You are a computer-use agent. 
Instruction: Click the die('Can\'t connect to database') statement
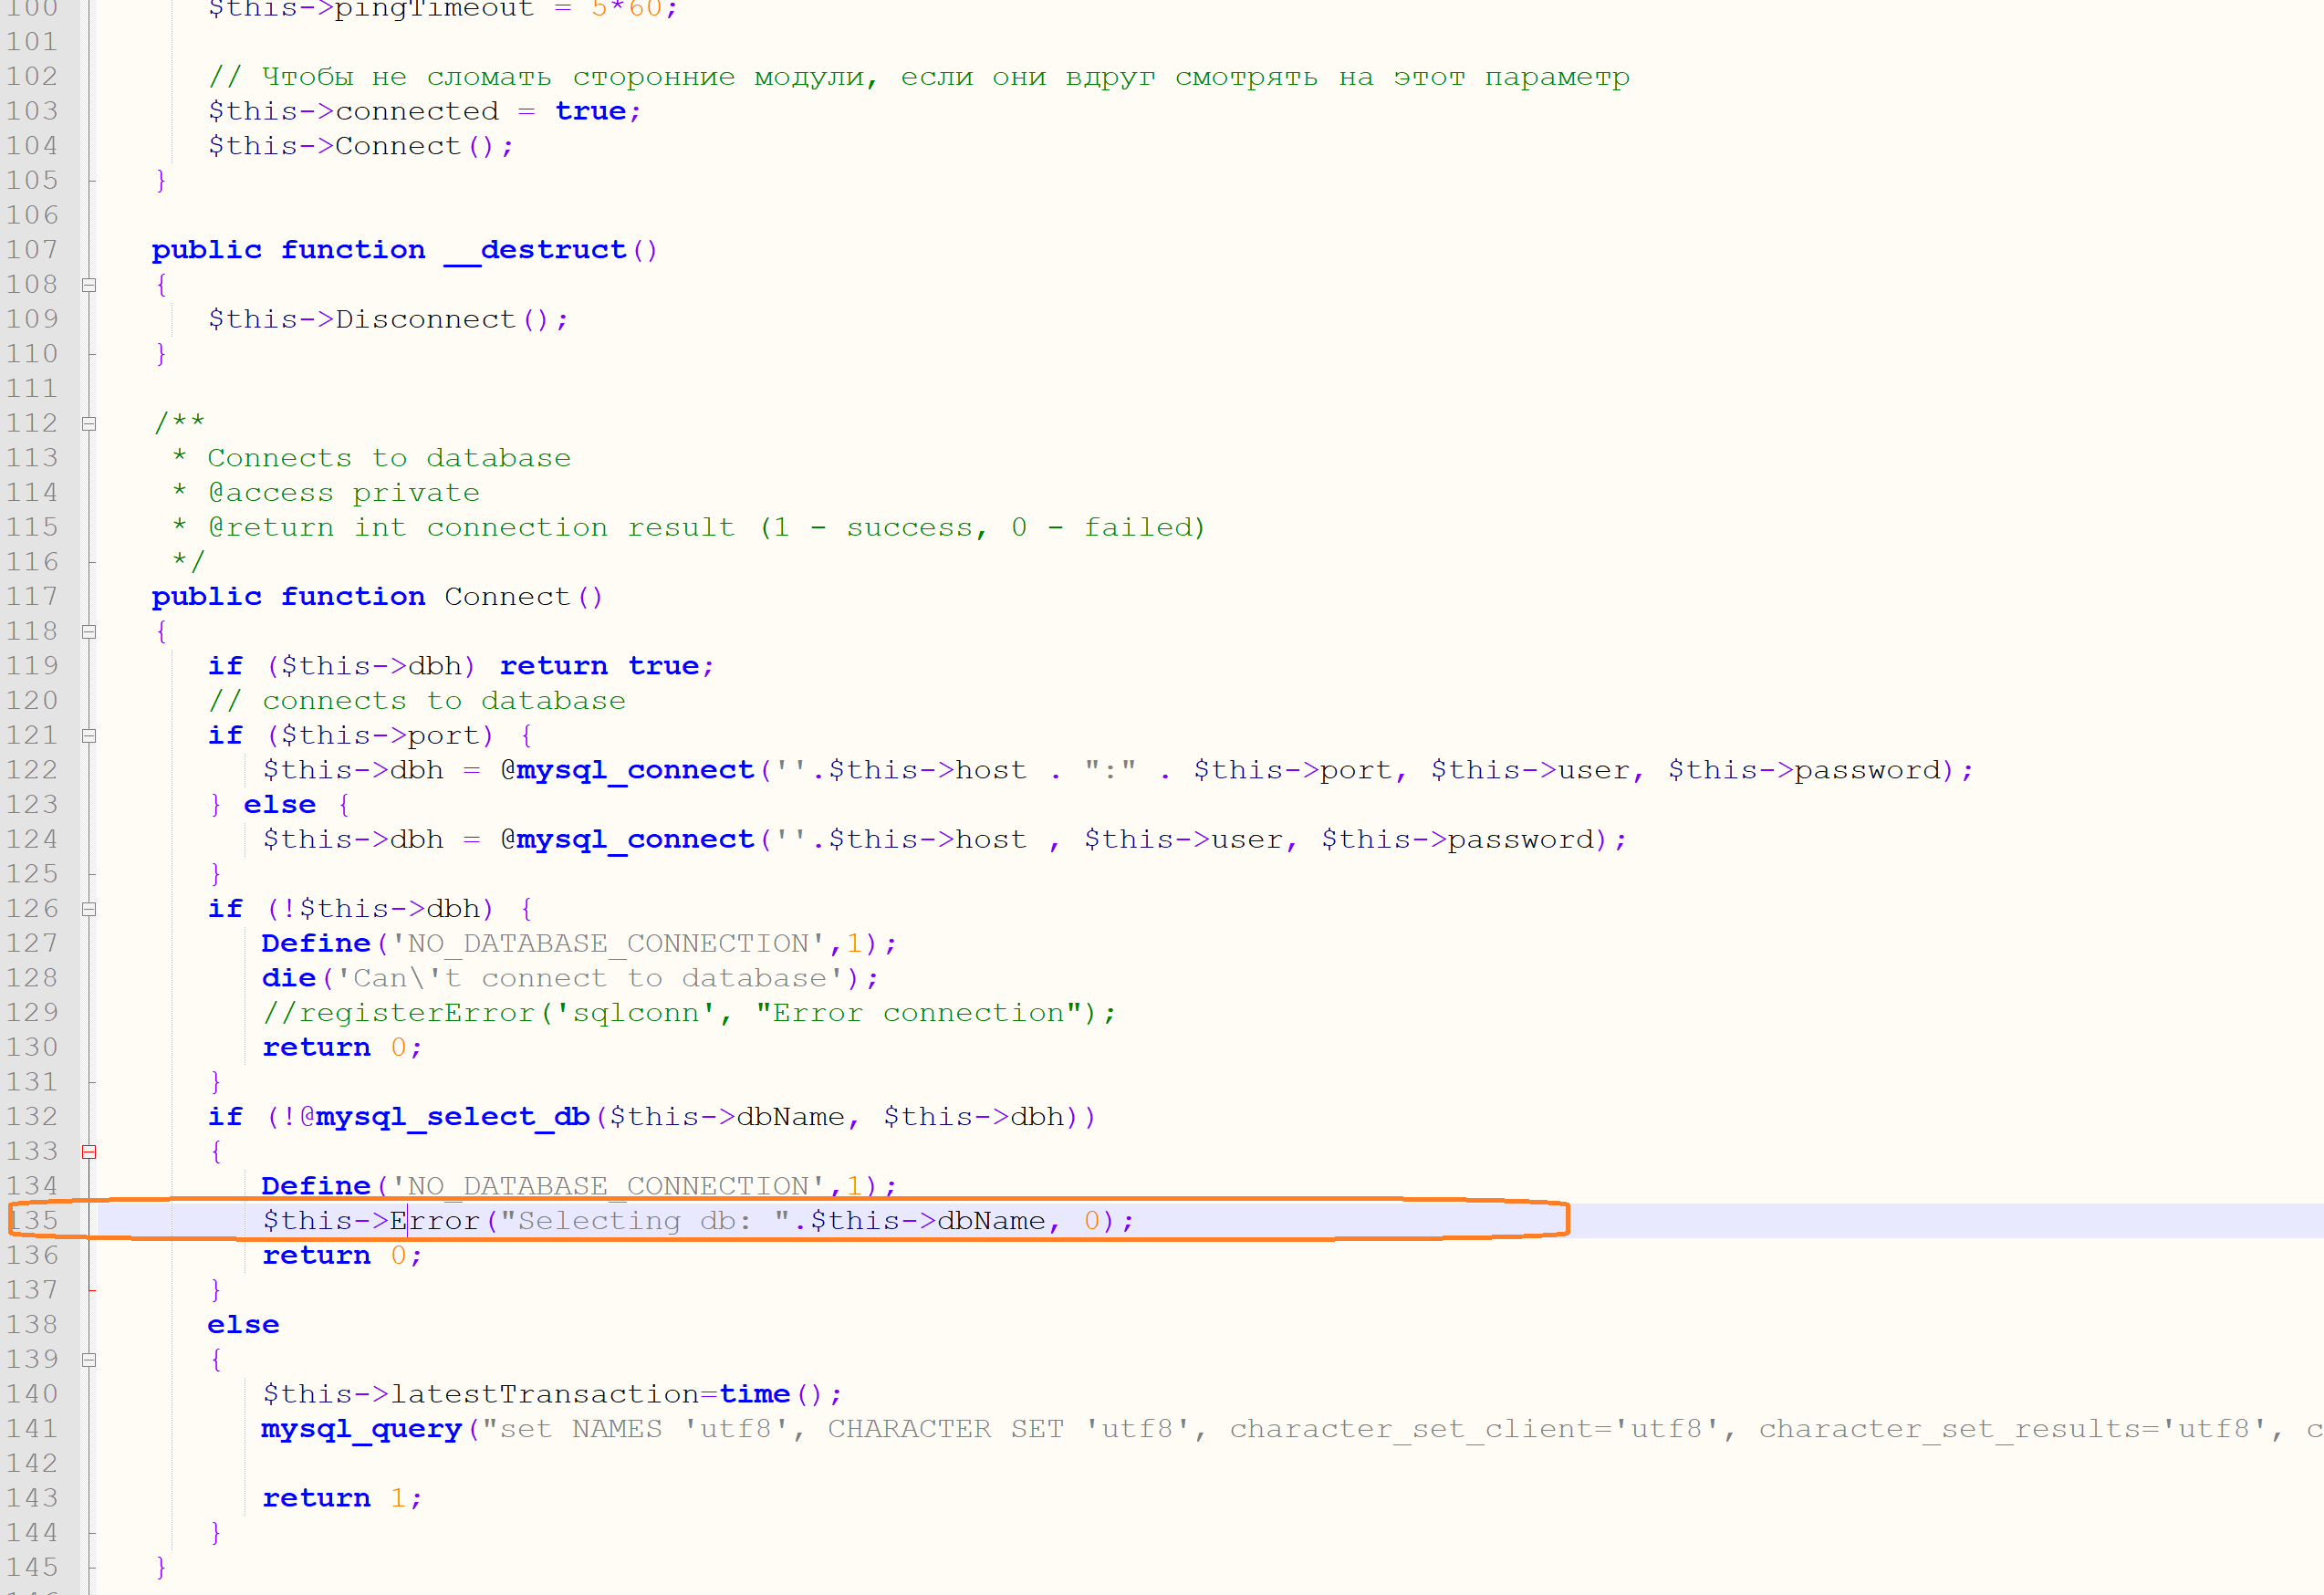tap(570, 978)
